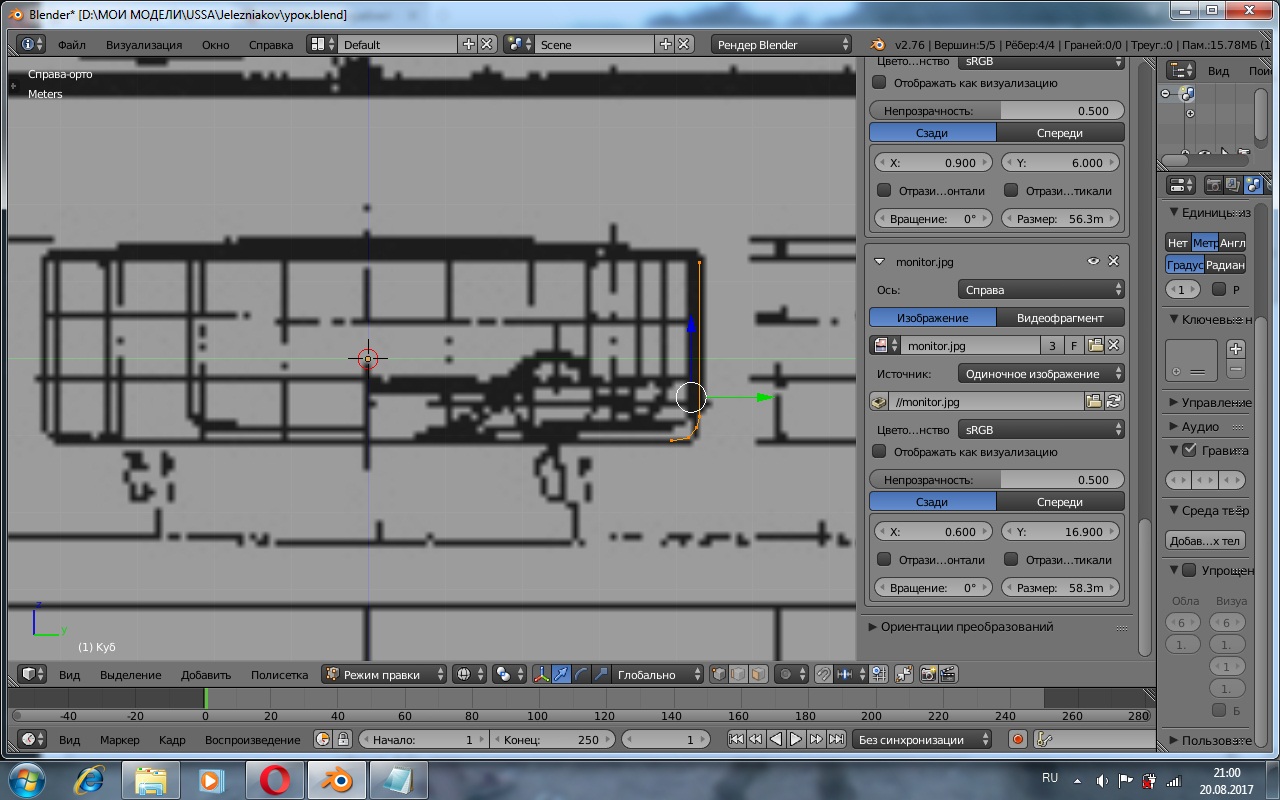Open Windows Explorer folder in the taskbar
Viewport: 1280px width, 800px height.
coord(151,779)
